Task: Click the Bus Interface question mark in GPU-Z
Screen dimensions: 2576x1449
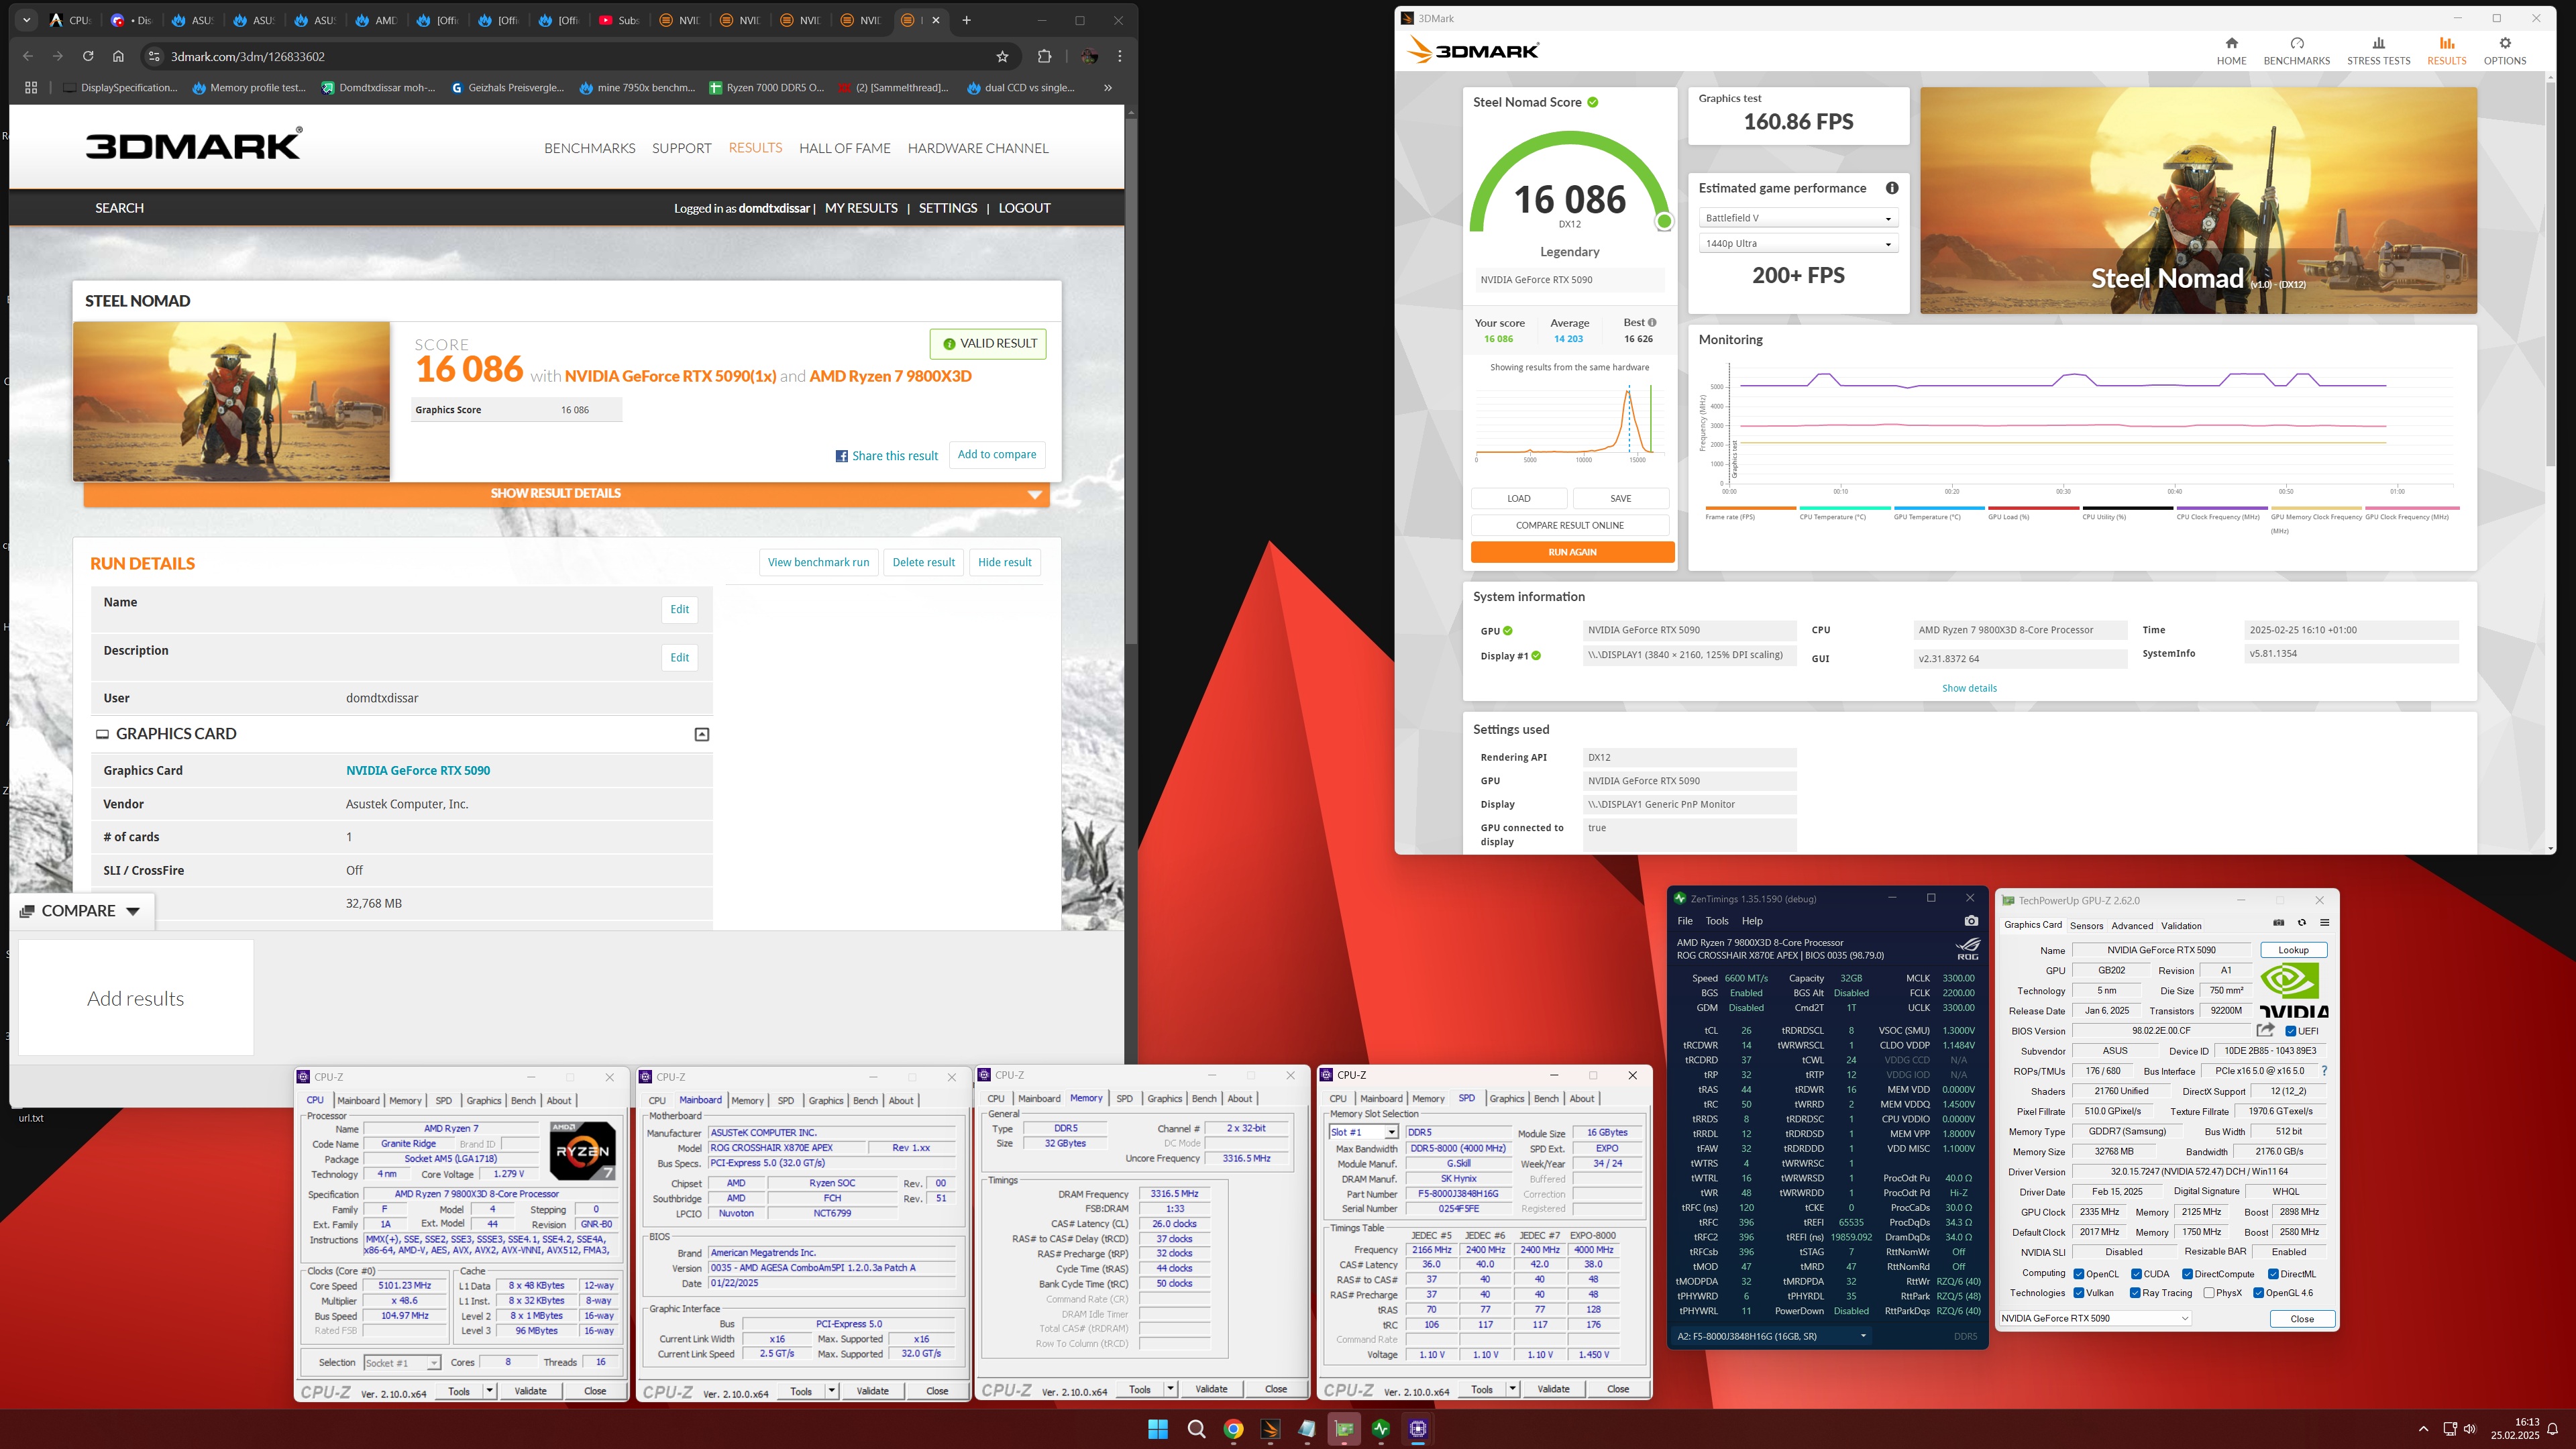Action: click(x=2324, y=1071)
